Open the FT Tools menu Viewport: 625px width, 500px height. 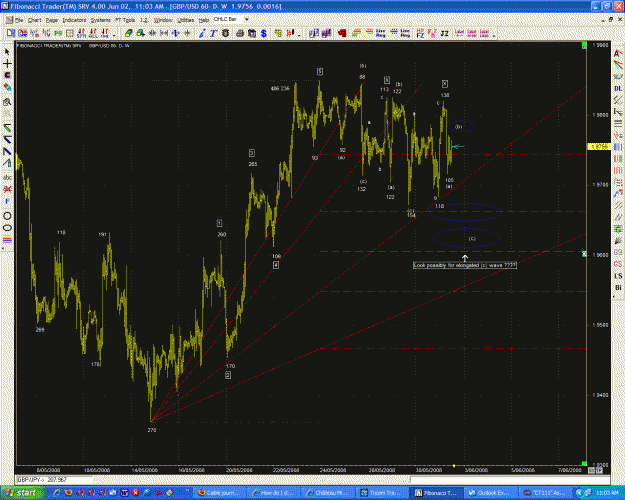point(125,20)
